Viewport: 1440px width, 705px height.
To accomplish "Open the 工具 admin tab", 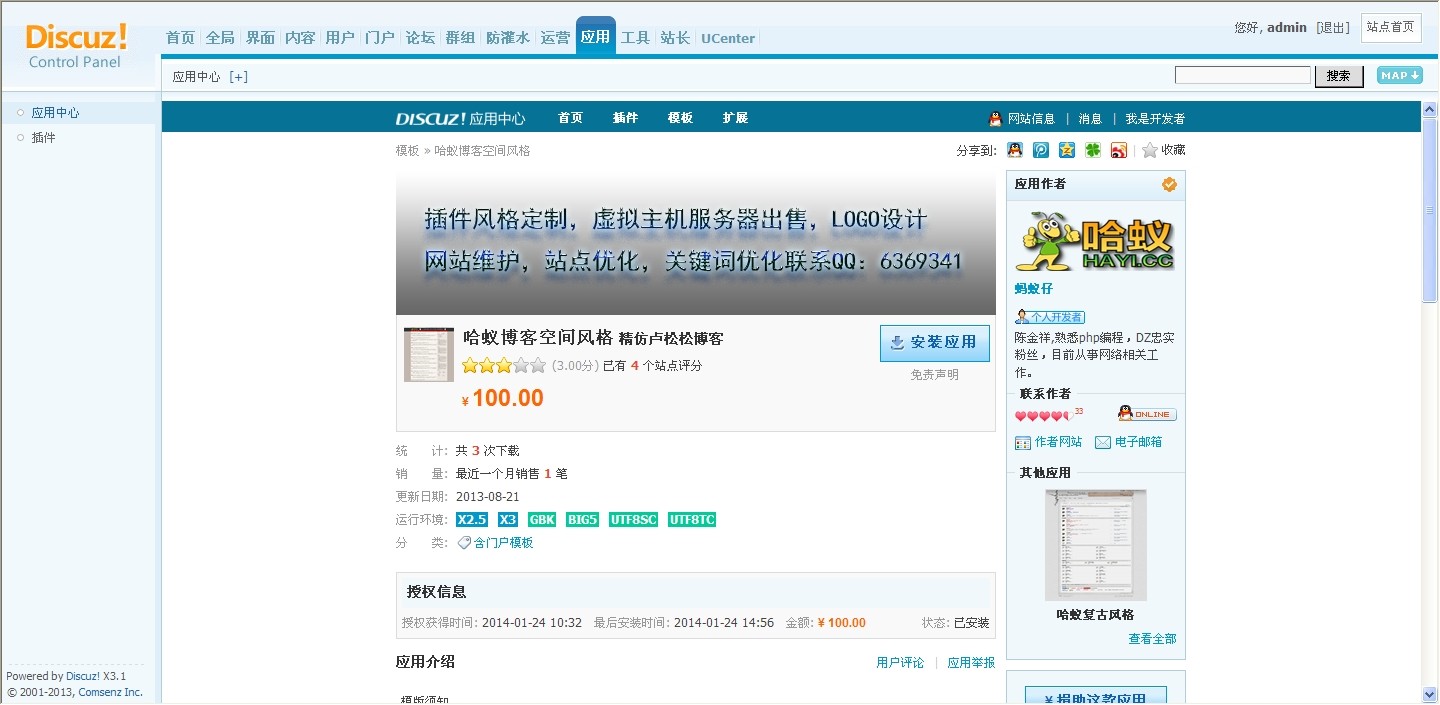I will (635, 38).
